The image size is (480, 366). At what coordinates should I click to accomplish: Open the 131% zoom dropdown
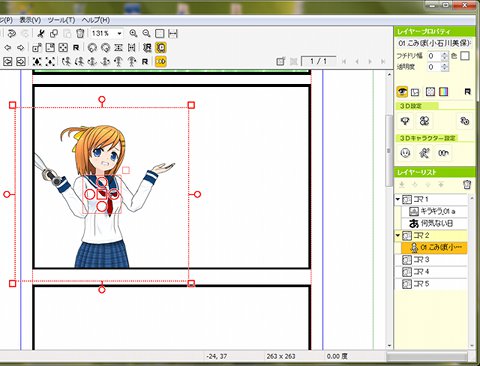point(119,34)
